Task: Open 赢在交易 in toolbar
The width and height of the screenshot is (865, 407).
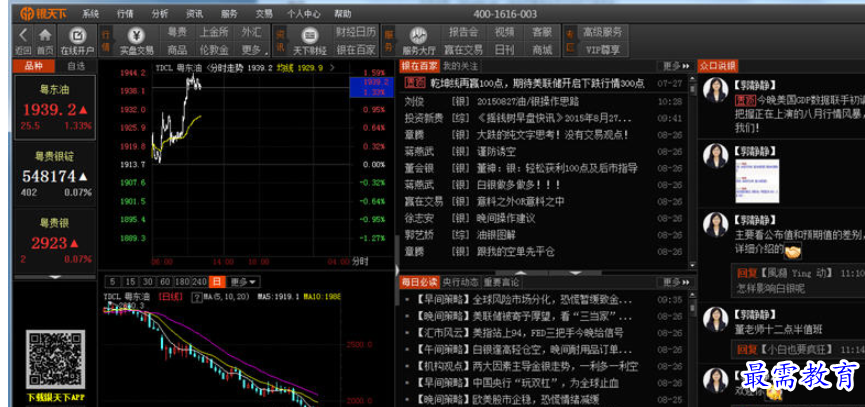Action: [463, 50]
